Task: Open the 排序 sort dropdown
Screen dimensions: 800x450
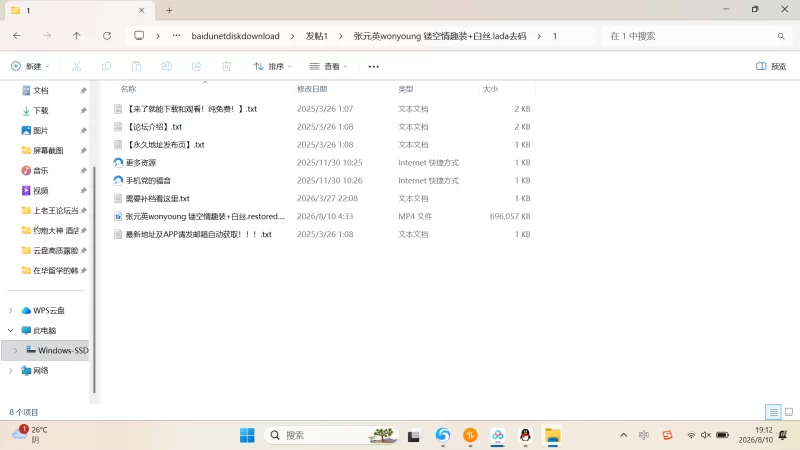Action: 273,66
